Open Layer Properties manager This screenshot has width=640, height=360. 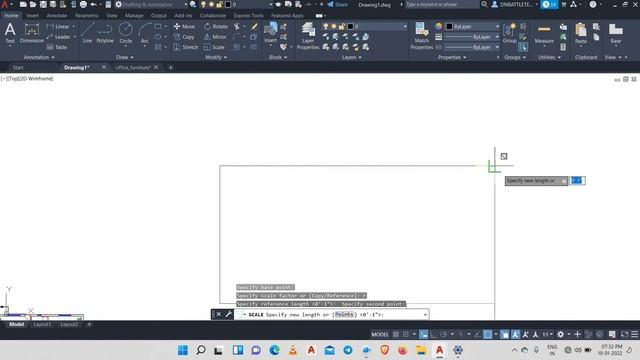coord(308,36)
